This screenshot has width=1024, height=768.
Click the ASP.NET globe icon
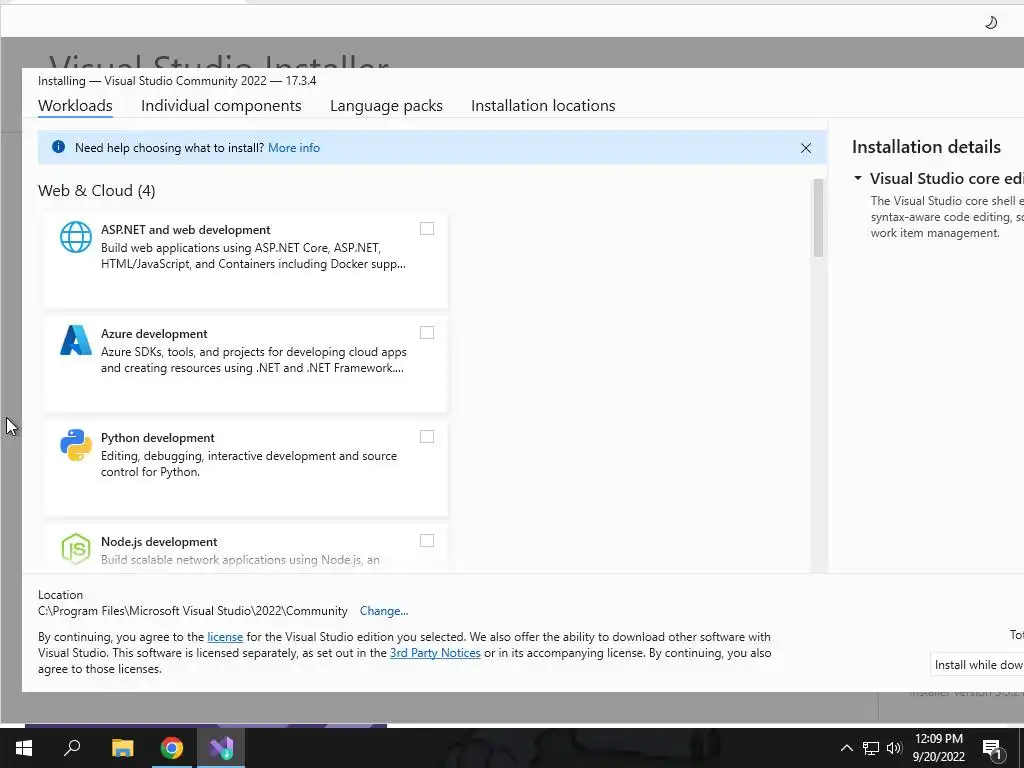pyautogui.click(x=76, y=236)
